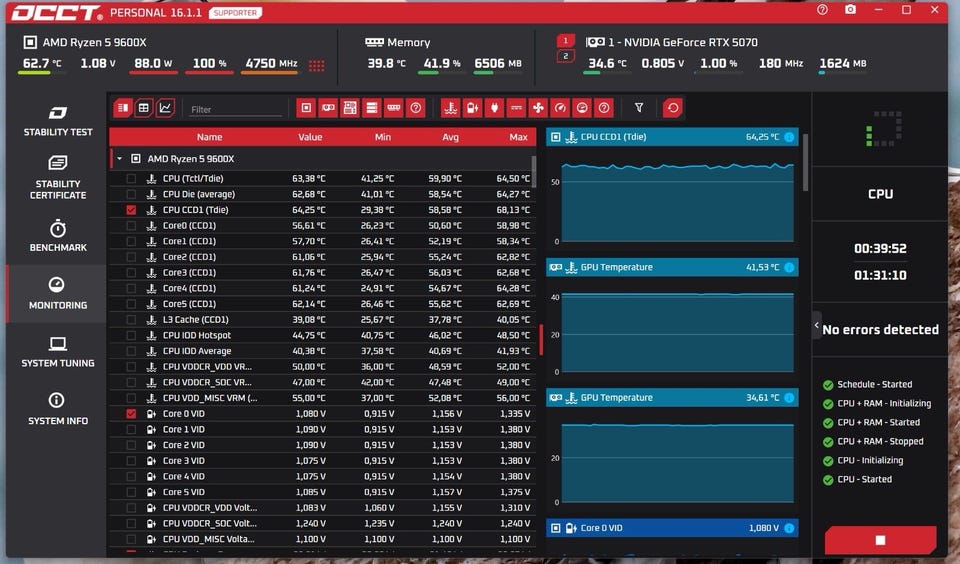
Task: Check the Core0 (CCD1) checkbox
Action: [x=131, y=226]
